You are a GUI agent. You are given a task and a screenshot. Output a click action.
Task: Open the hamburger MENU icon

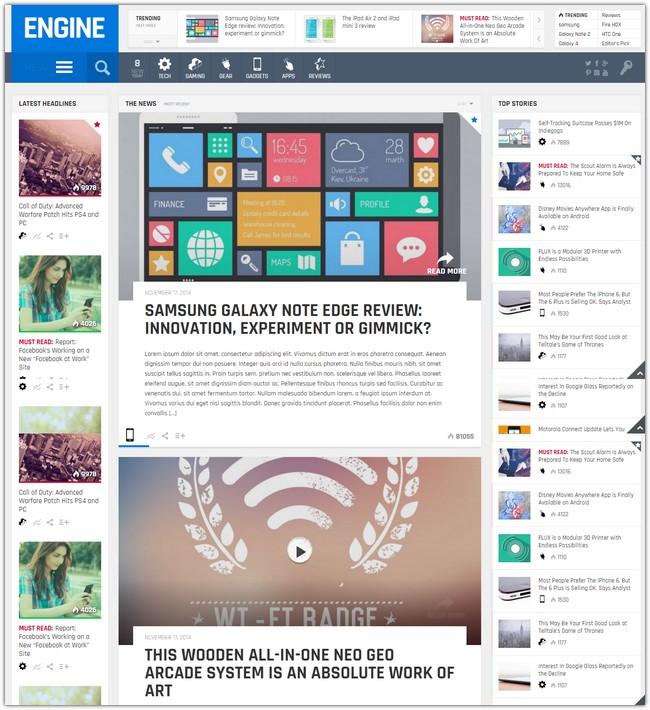coord(64,67)
